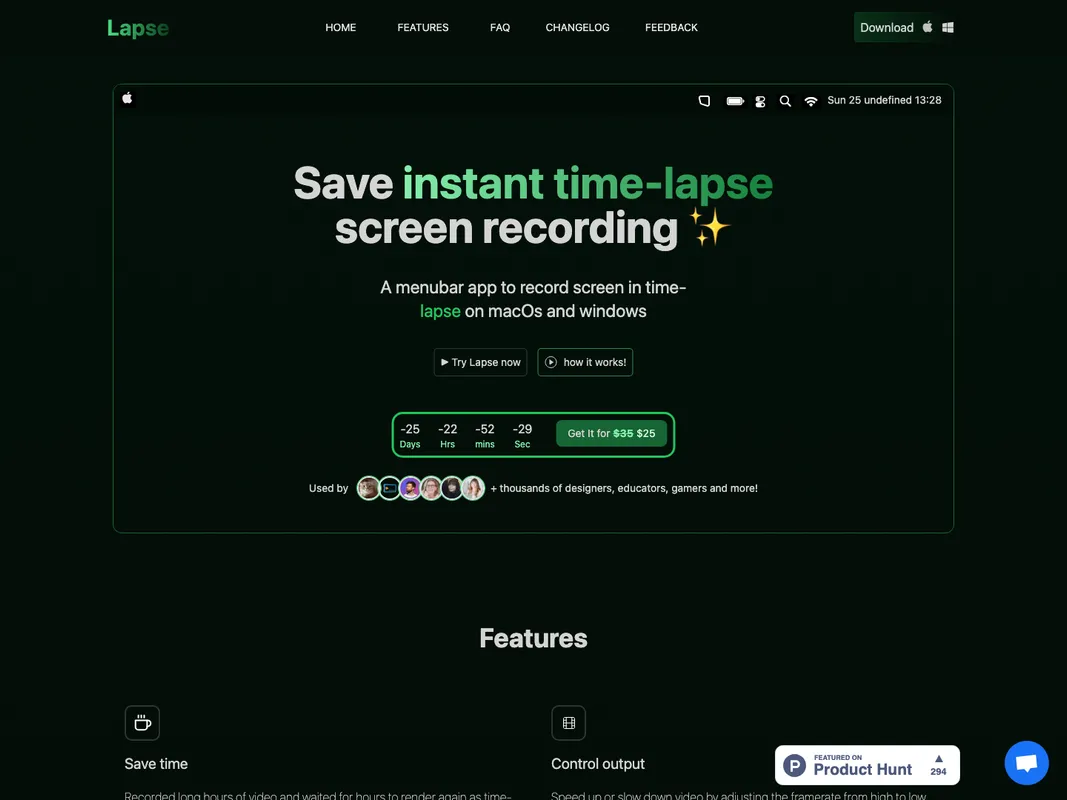1067x800 pixels.
Task: Click Get It for $25 offer button
Action: (x=611, y=433)
